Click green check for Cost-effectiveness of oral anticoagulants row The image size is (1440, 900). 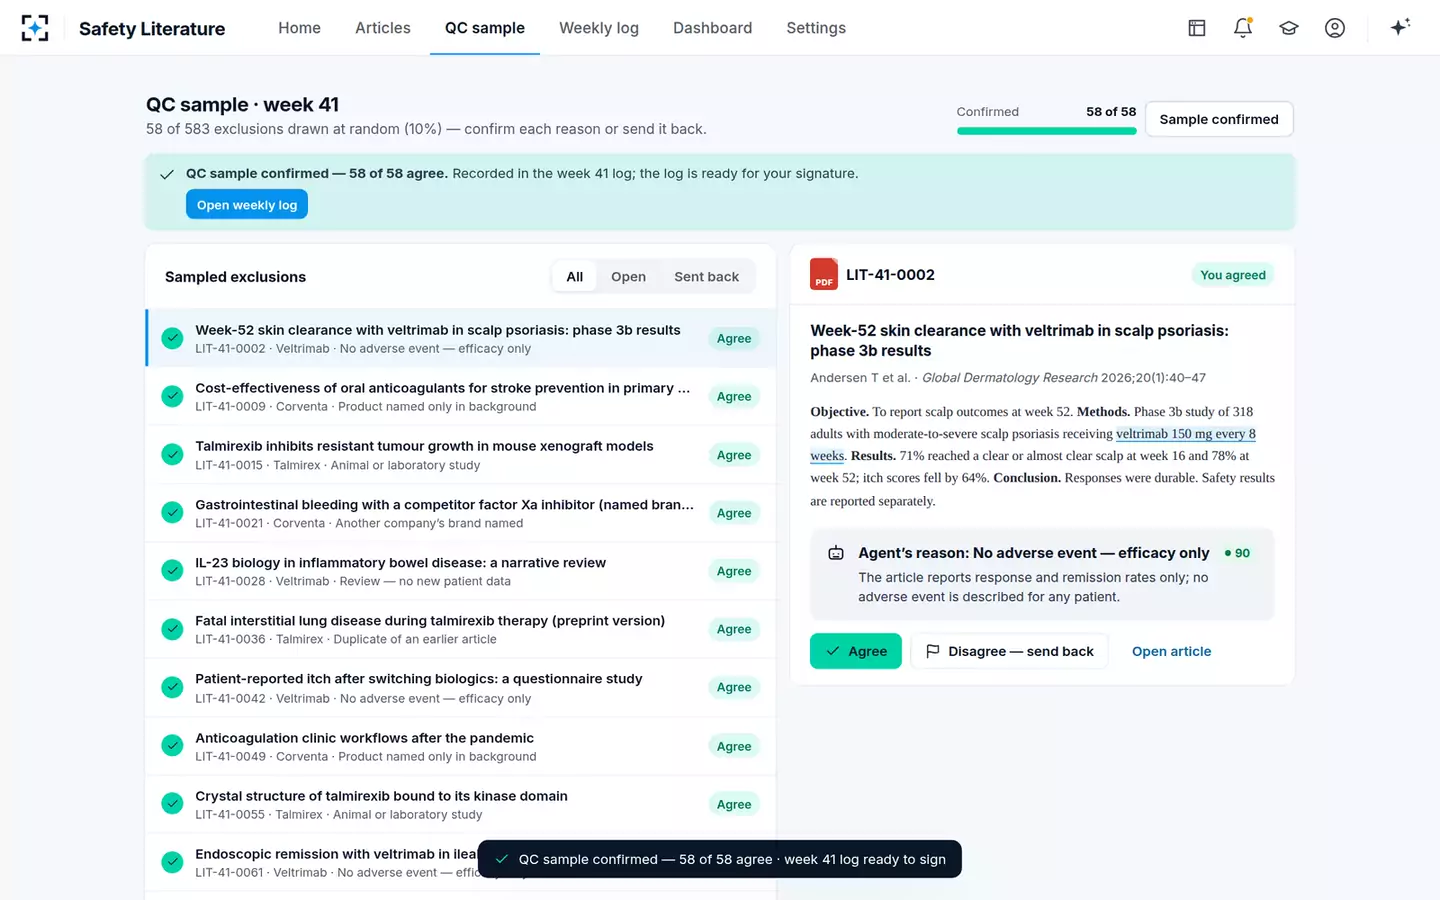[x=173, y=396]
